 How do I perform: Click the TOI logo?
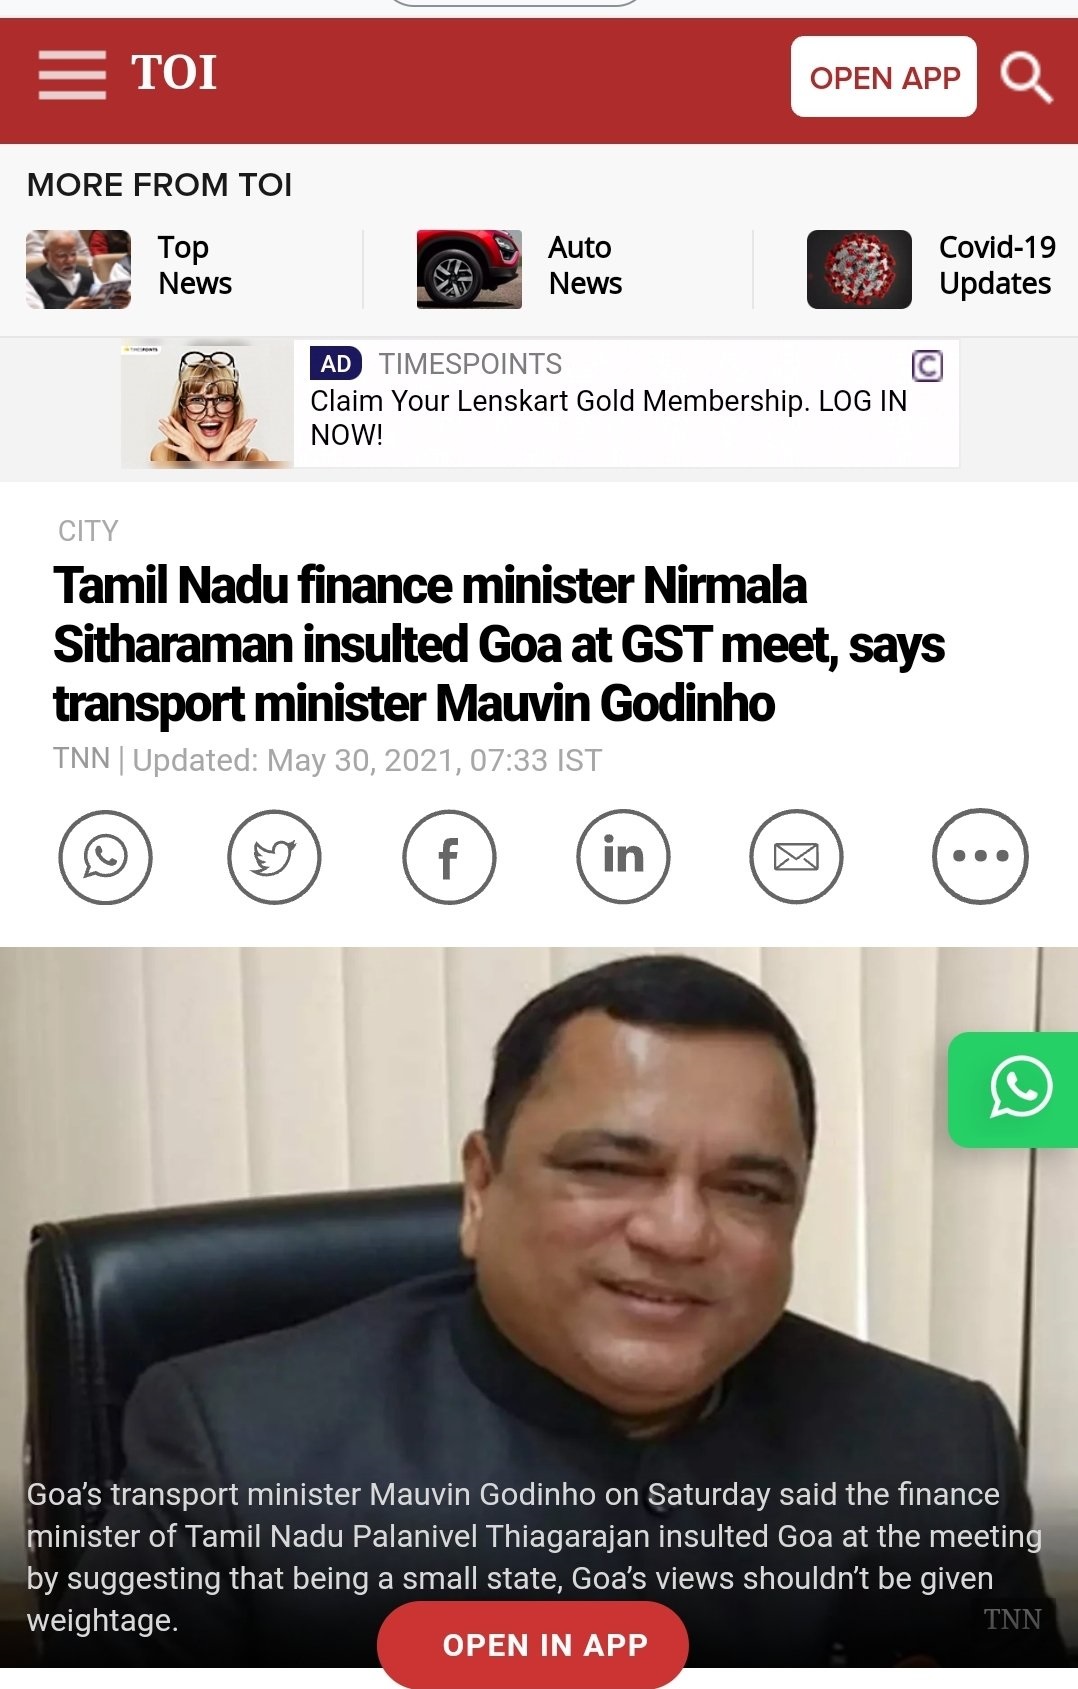[x=174, y=73]
